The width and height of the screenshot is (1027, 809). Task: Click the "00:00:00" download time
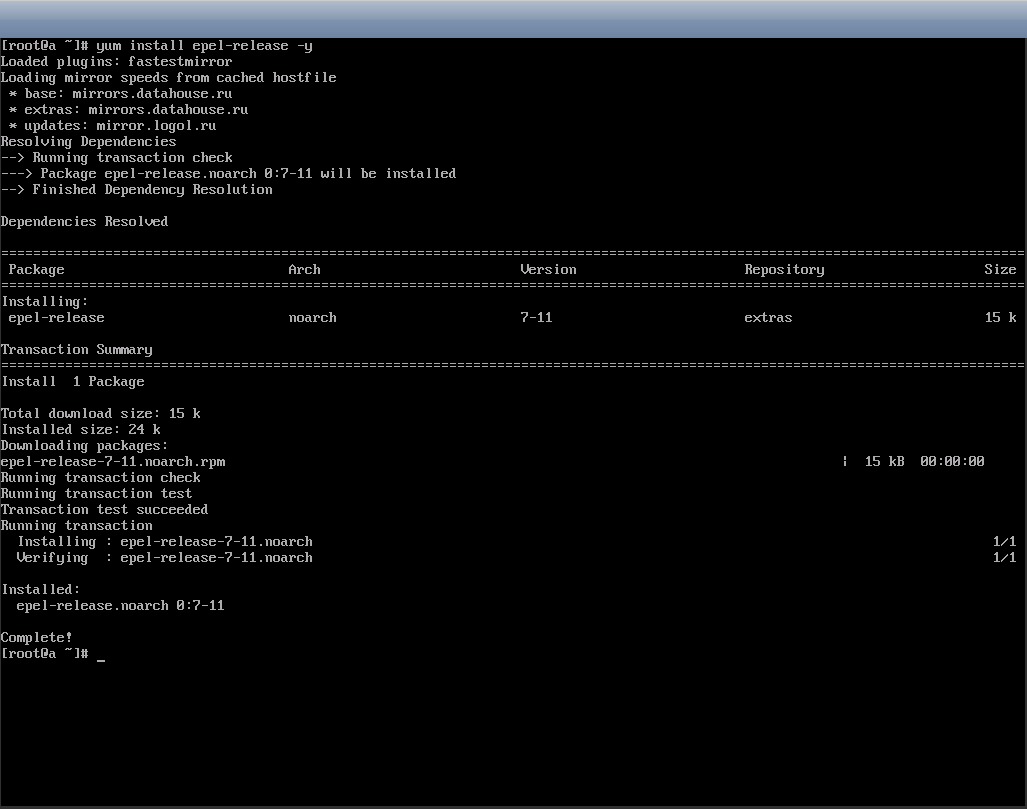pyautogui.click(x=952, y=462)
